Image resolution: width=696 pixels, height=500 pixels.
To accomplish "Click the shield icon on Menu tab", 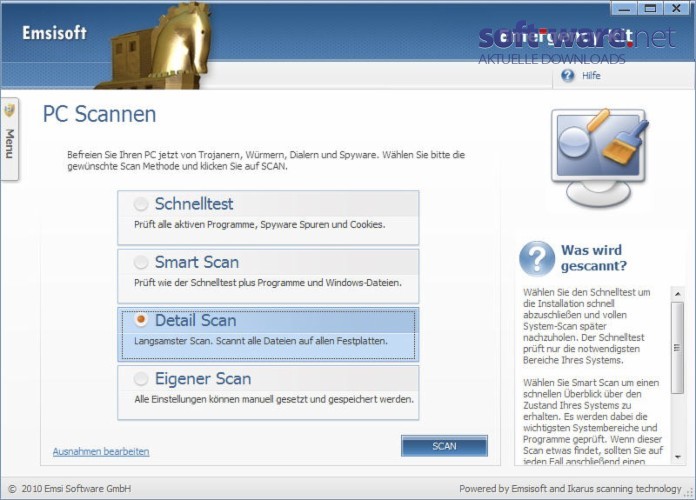I will point(9,110).
